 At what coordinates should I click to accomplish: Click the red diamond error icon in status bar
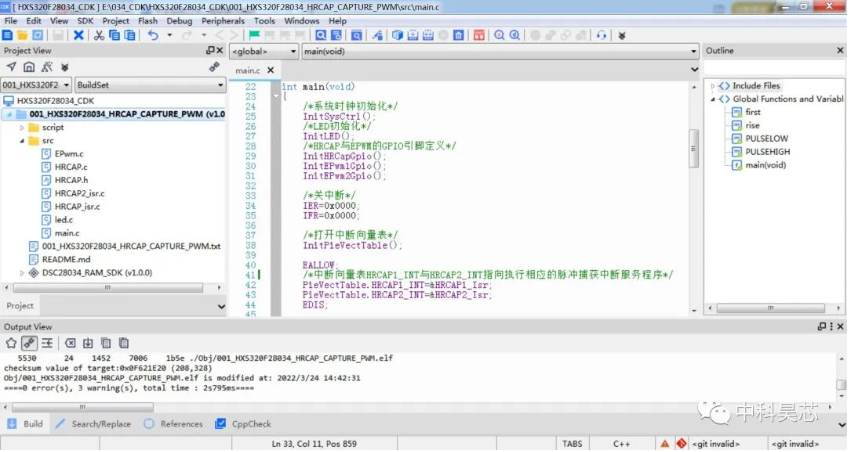coord(681,444)
